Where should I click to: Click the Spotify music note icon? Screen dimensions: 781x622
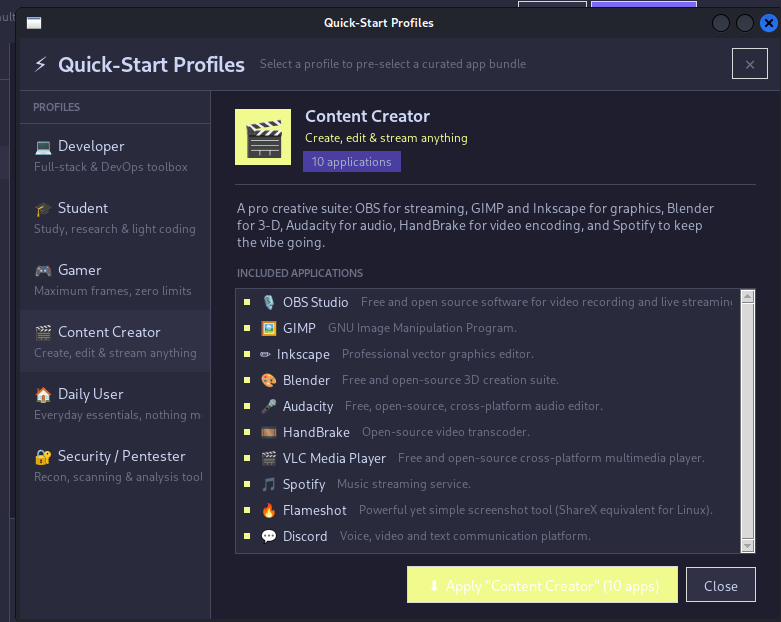(268, 484)
